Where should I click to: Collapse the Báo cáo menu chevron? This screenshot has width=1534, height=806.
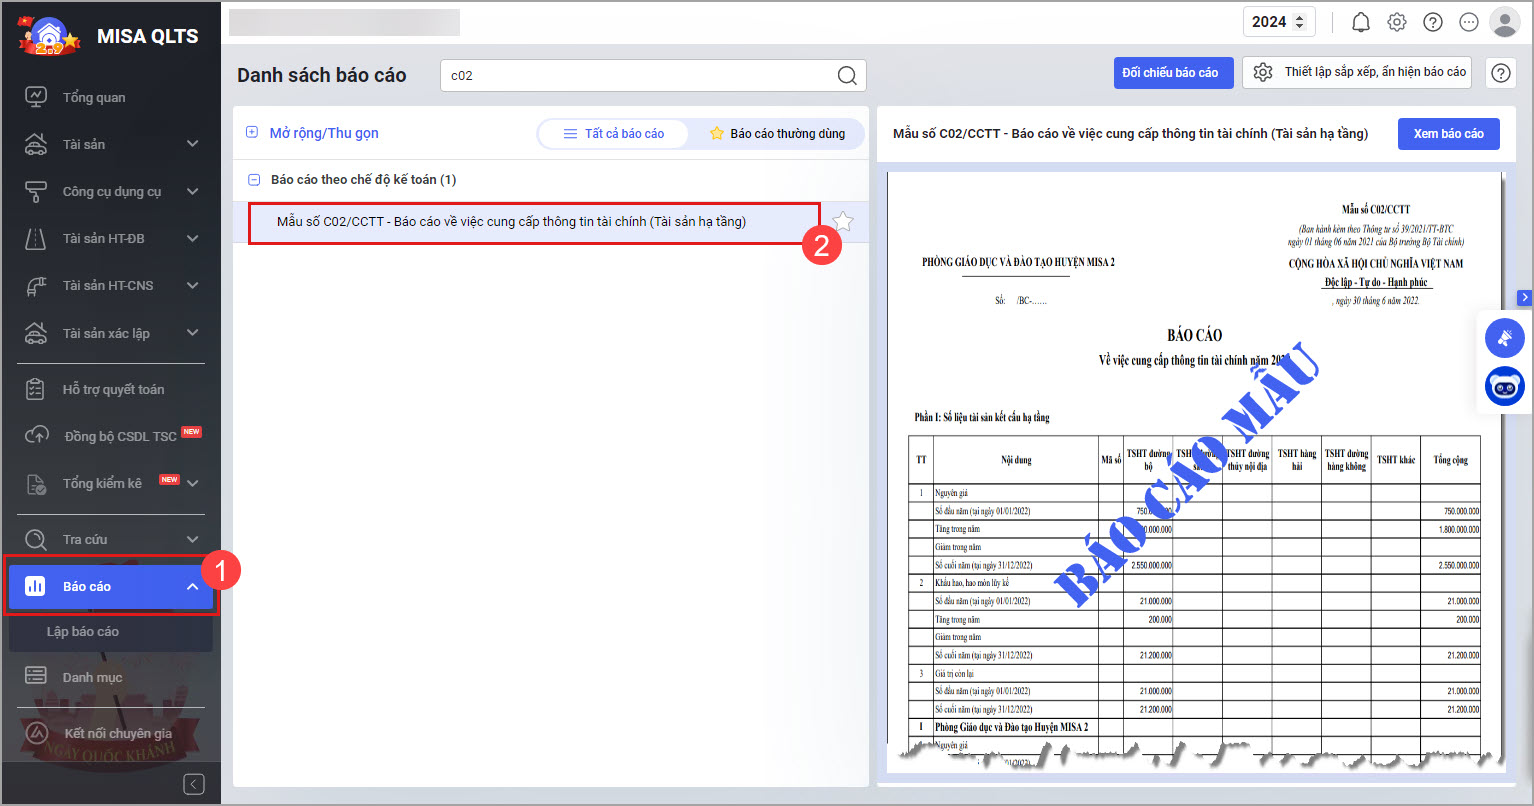point(193,586)
